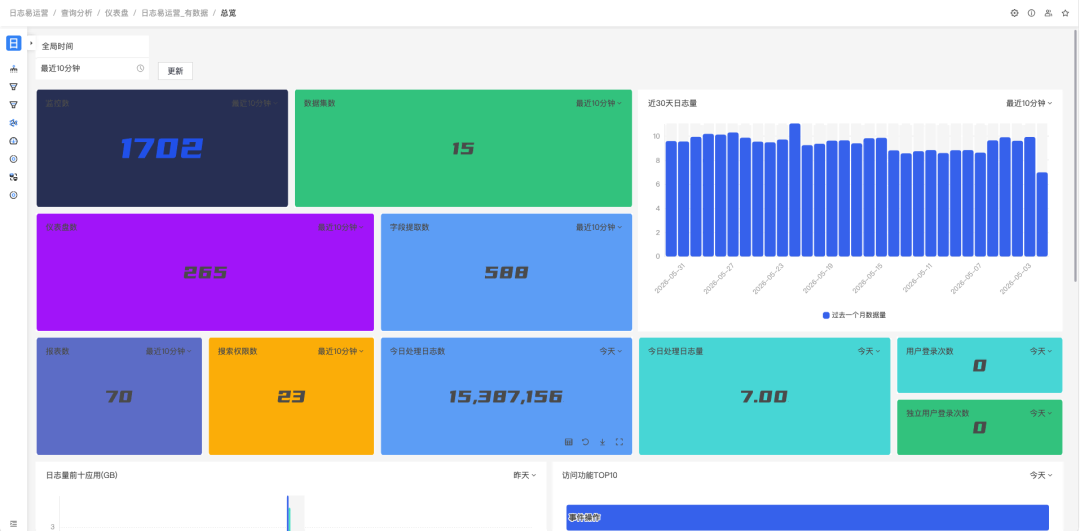Toggle the sidebar menu list icon at bottom
The height and width of the screenshot is (531, 1080).
pyautogui.click(x=13, y=524)
